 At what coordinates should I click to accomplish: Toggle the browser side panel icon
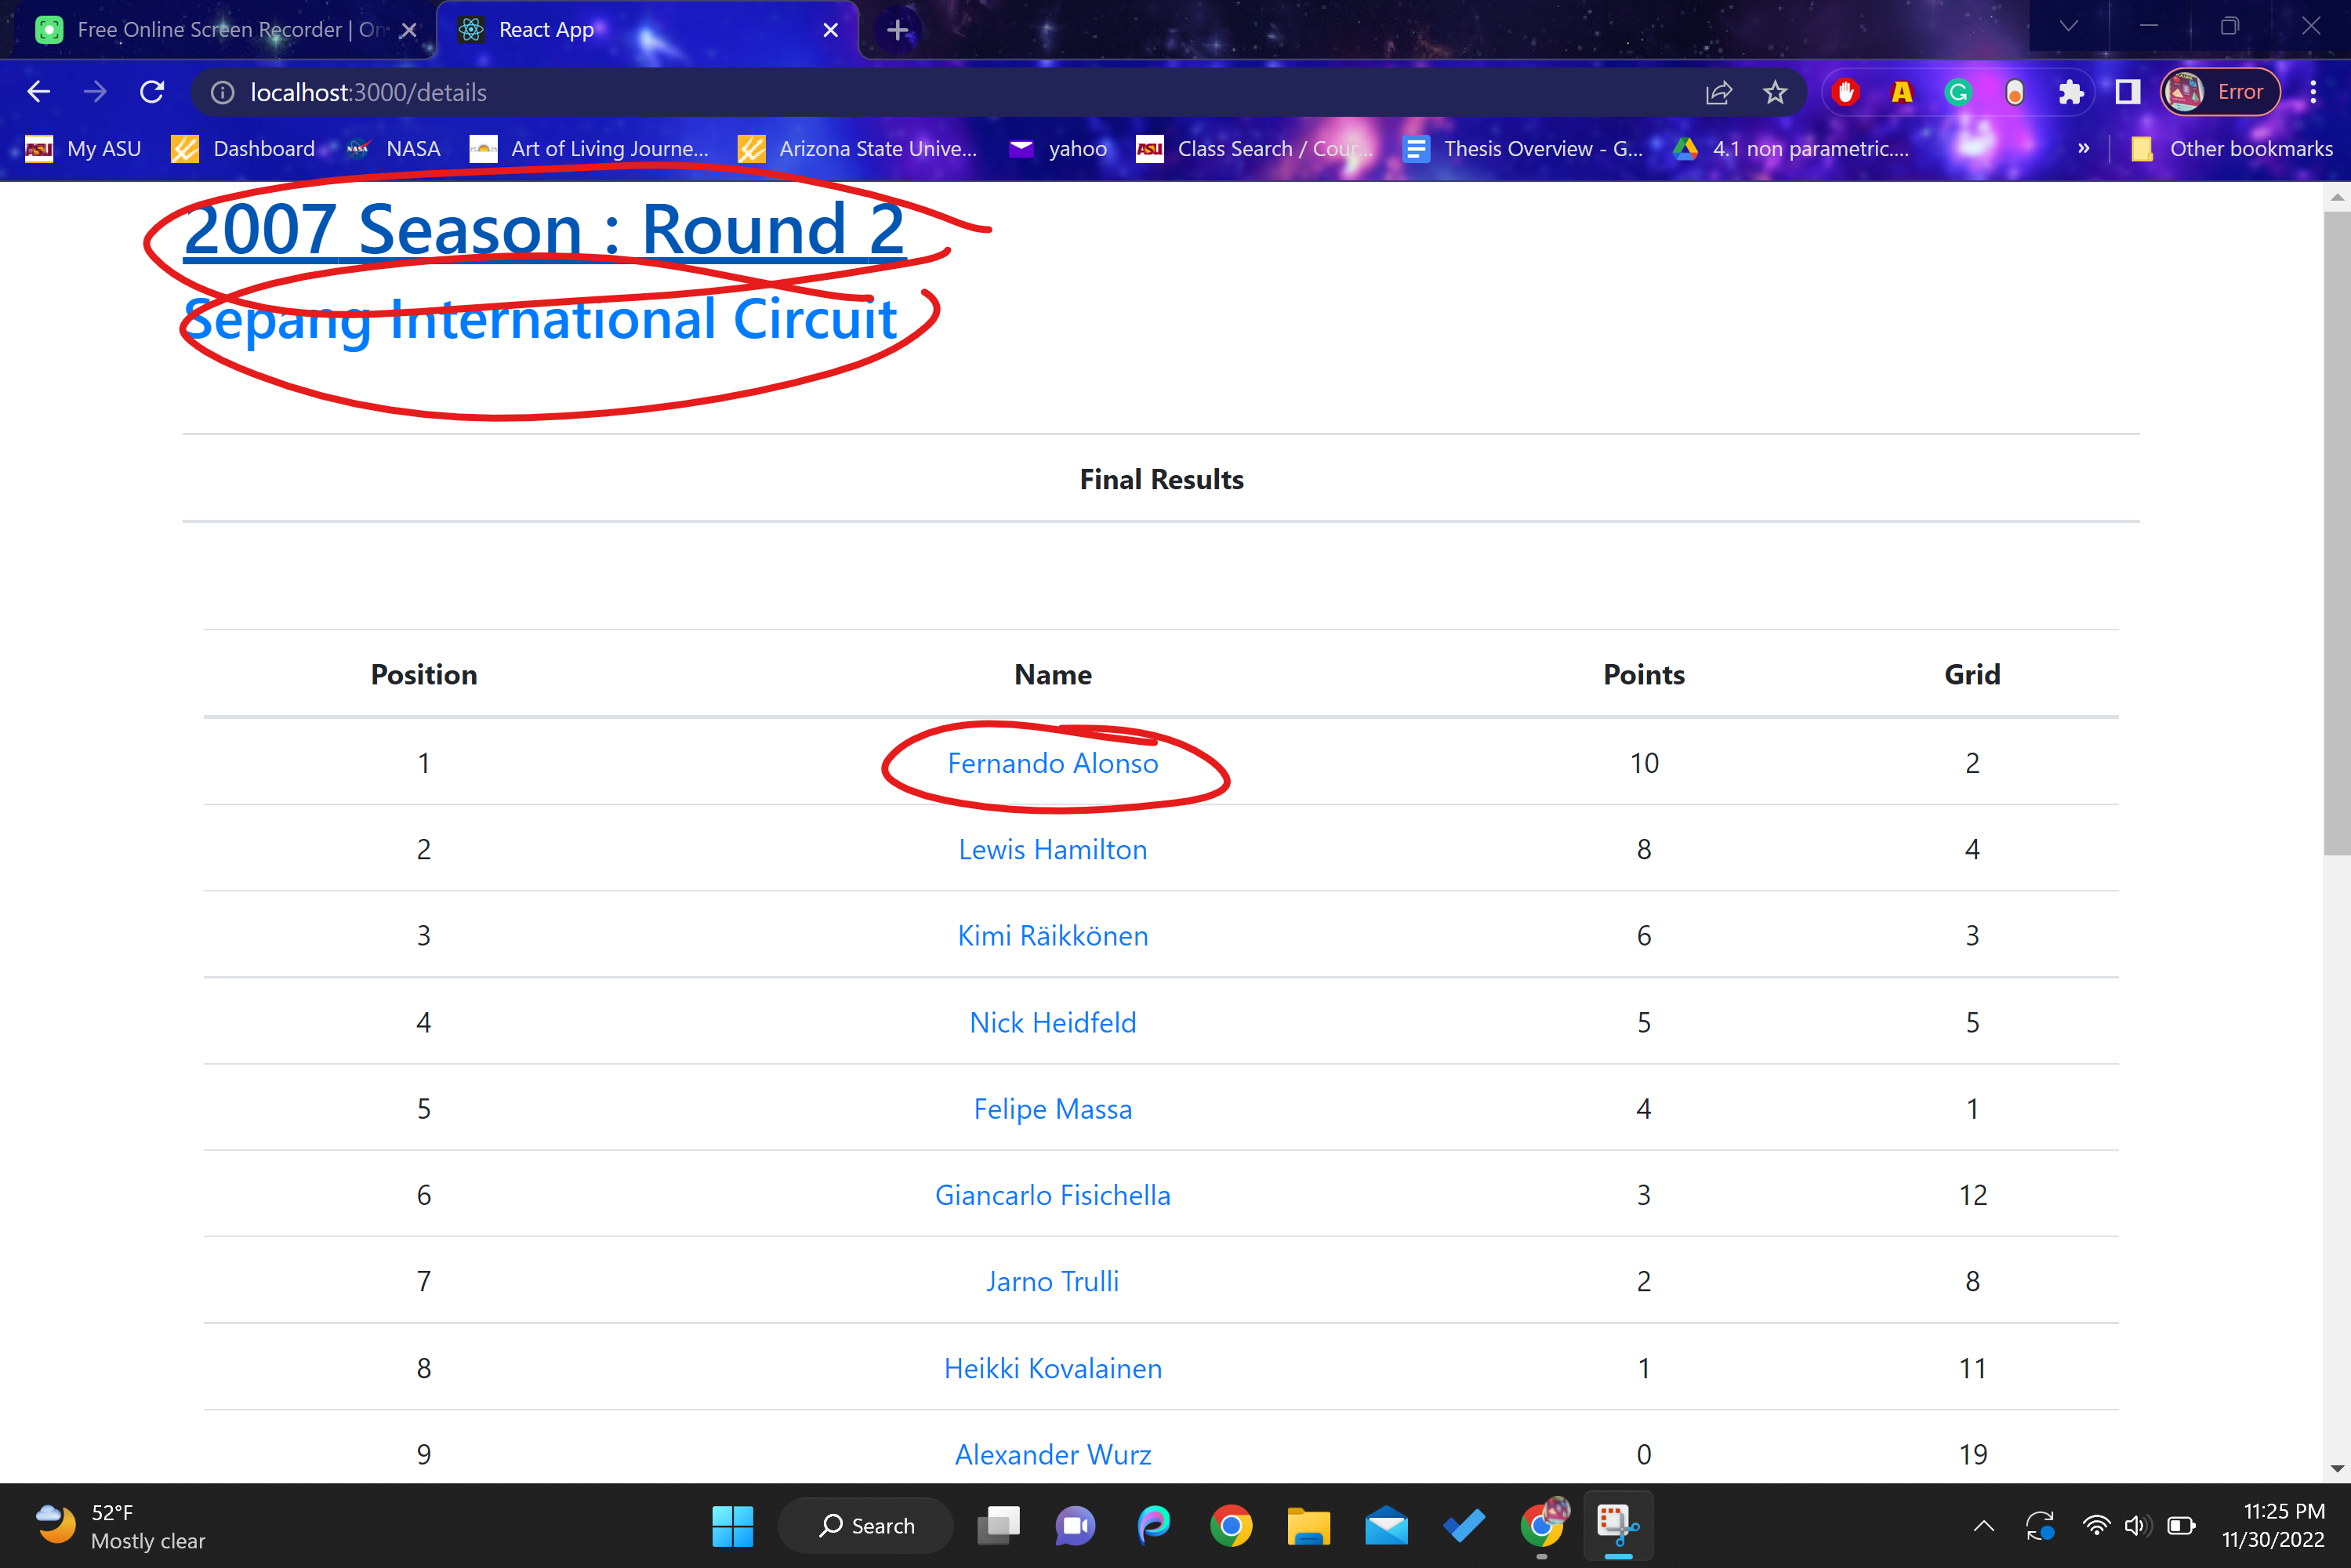pos(2127,92)
